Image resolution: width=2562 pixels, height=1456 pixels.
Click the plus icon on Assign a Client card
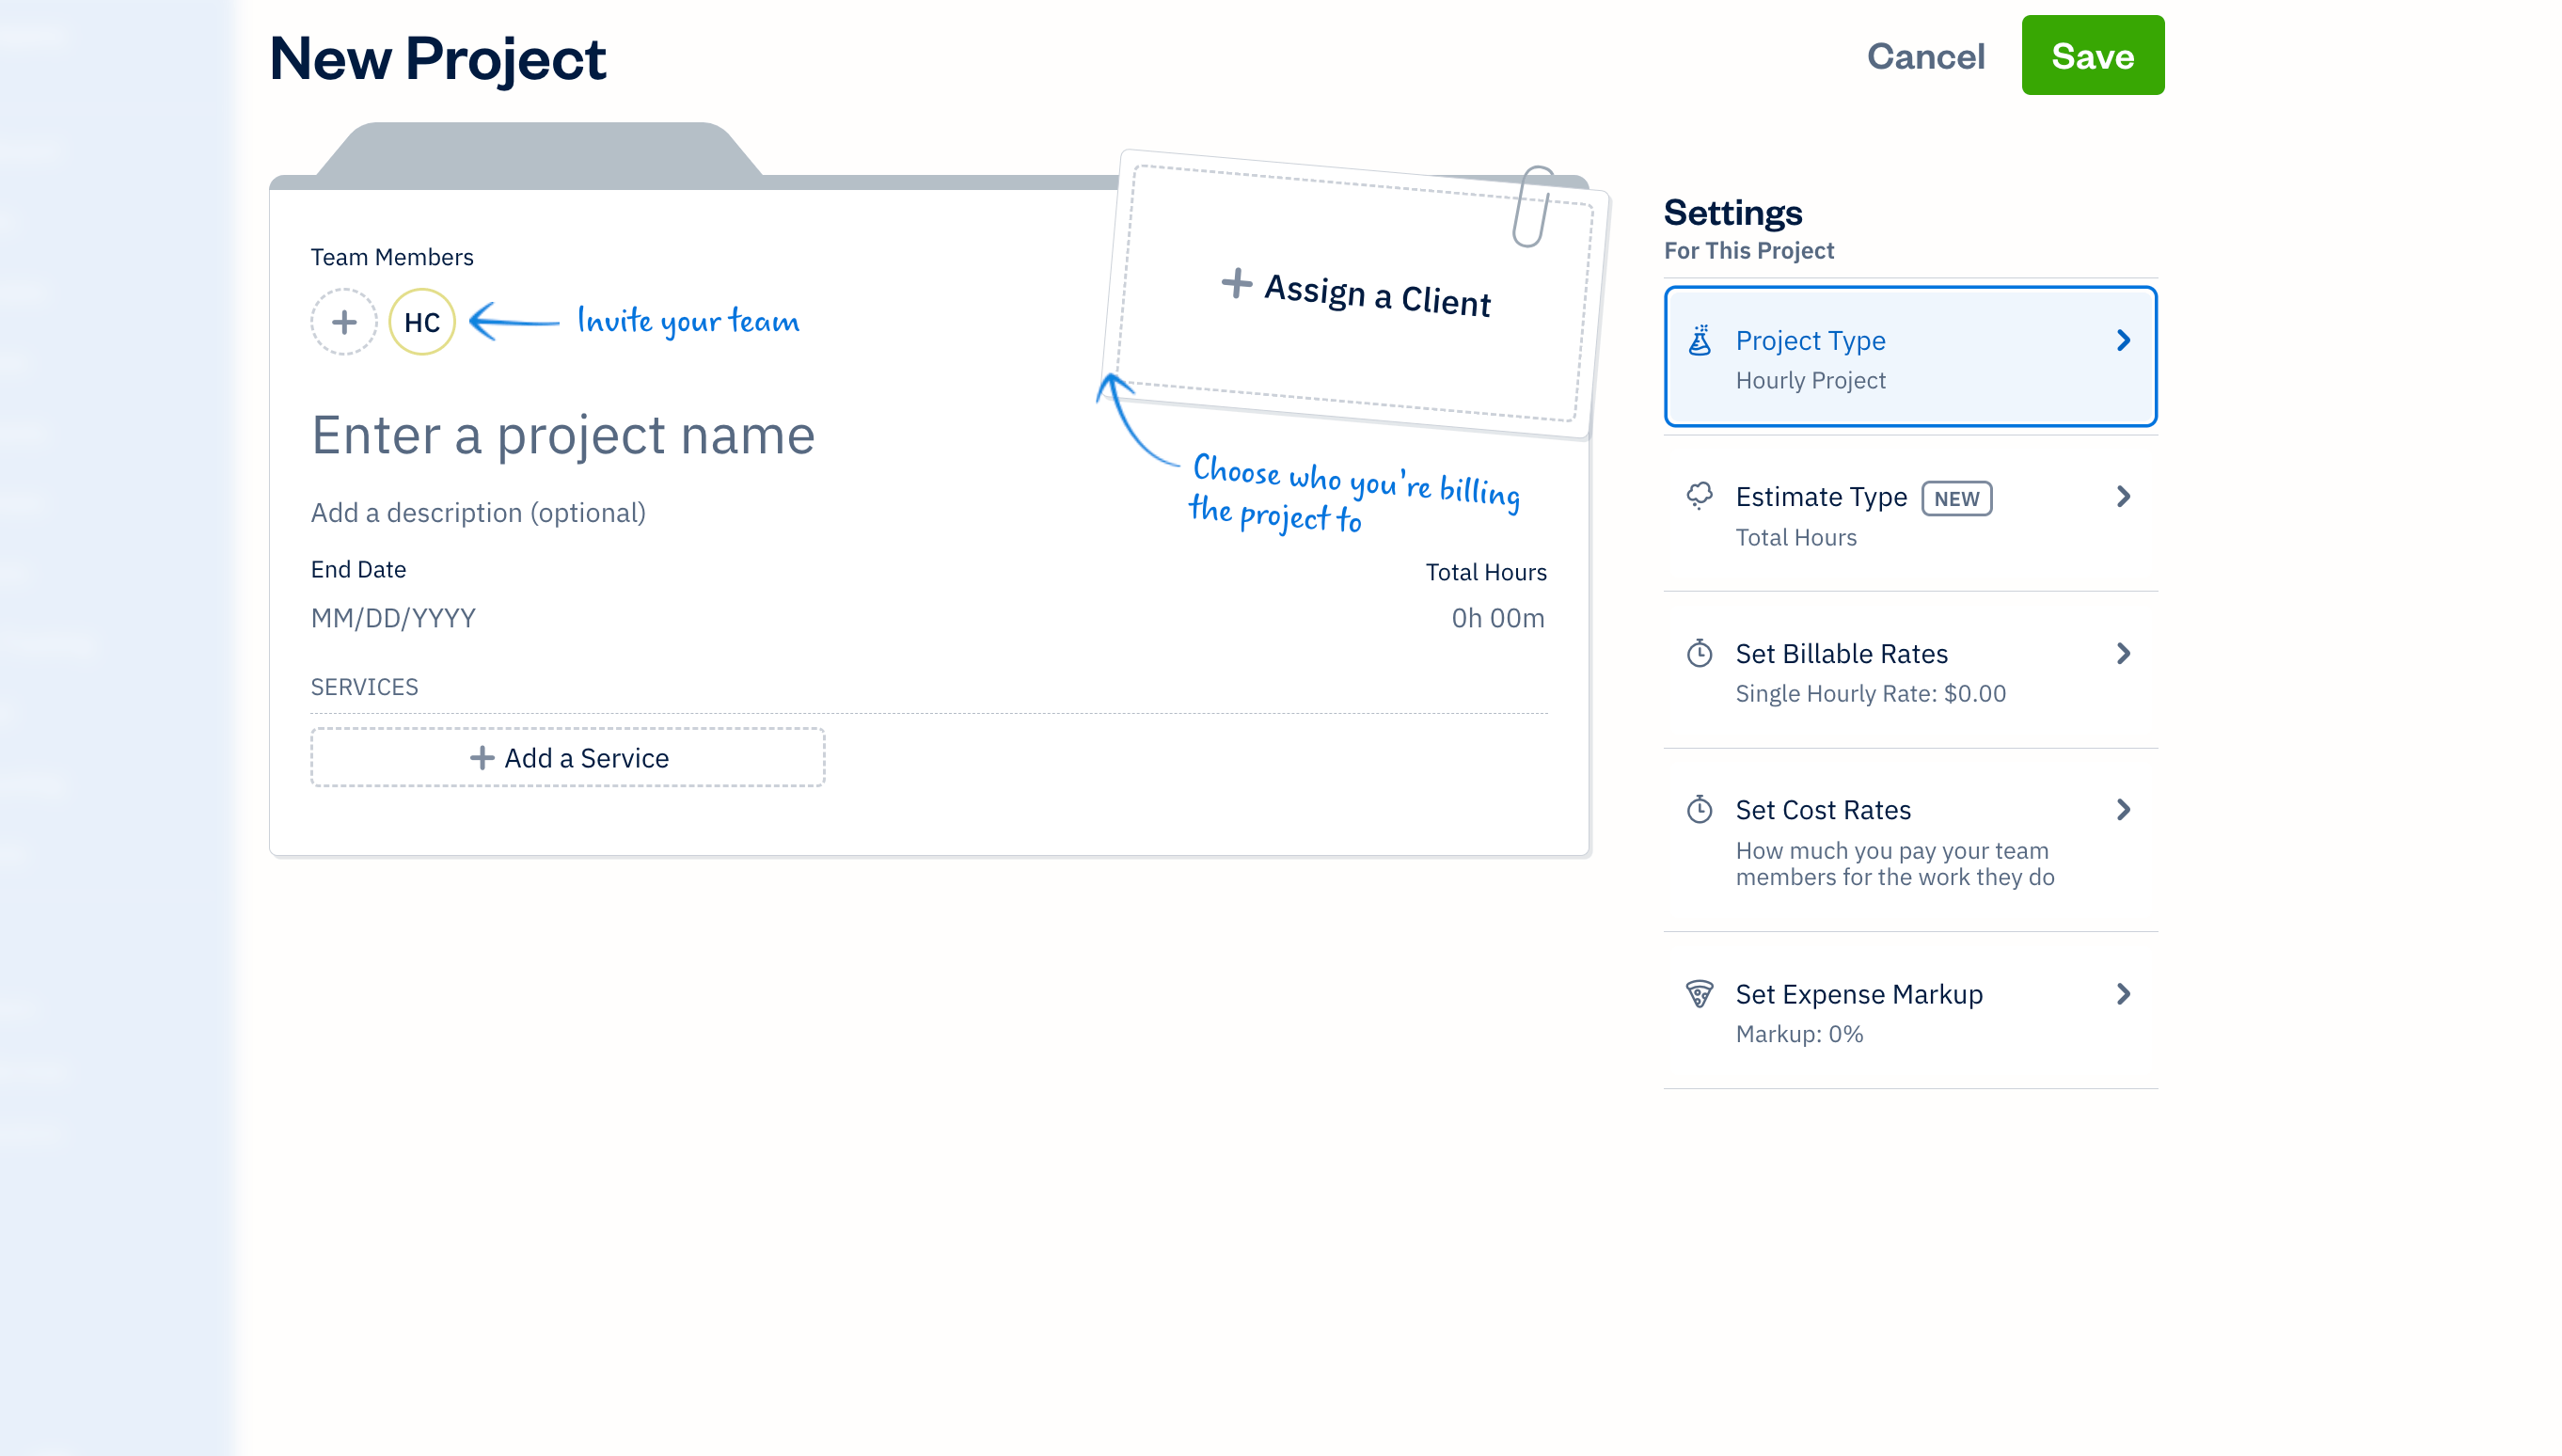coord(1237,285)
